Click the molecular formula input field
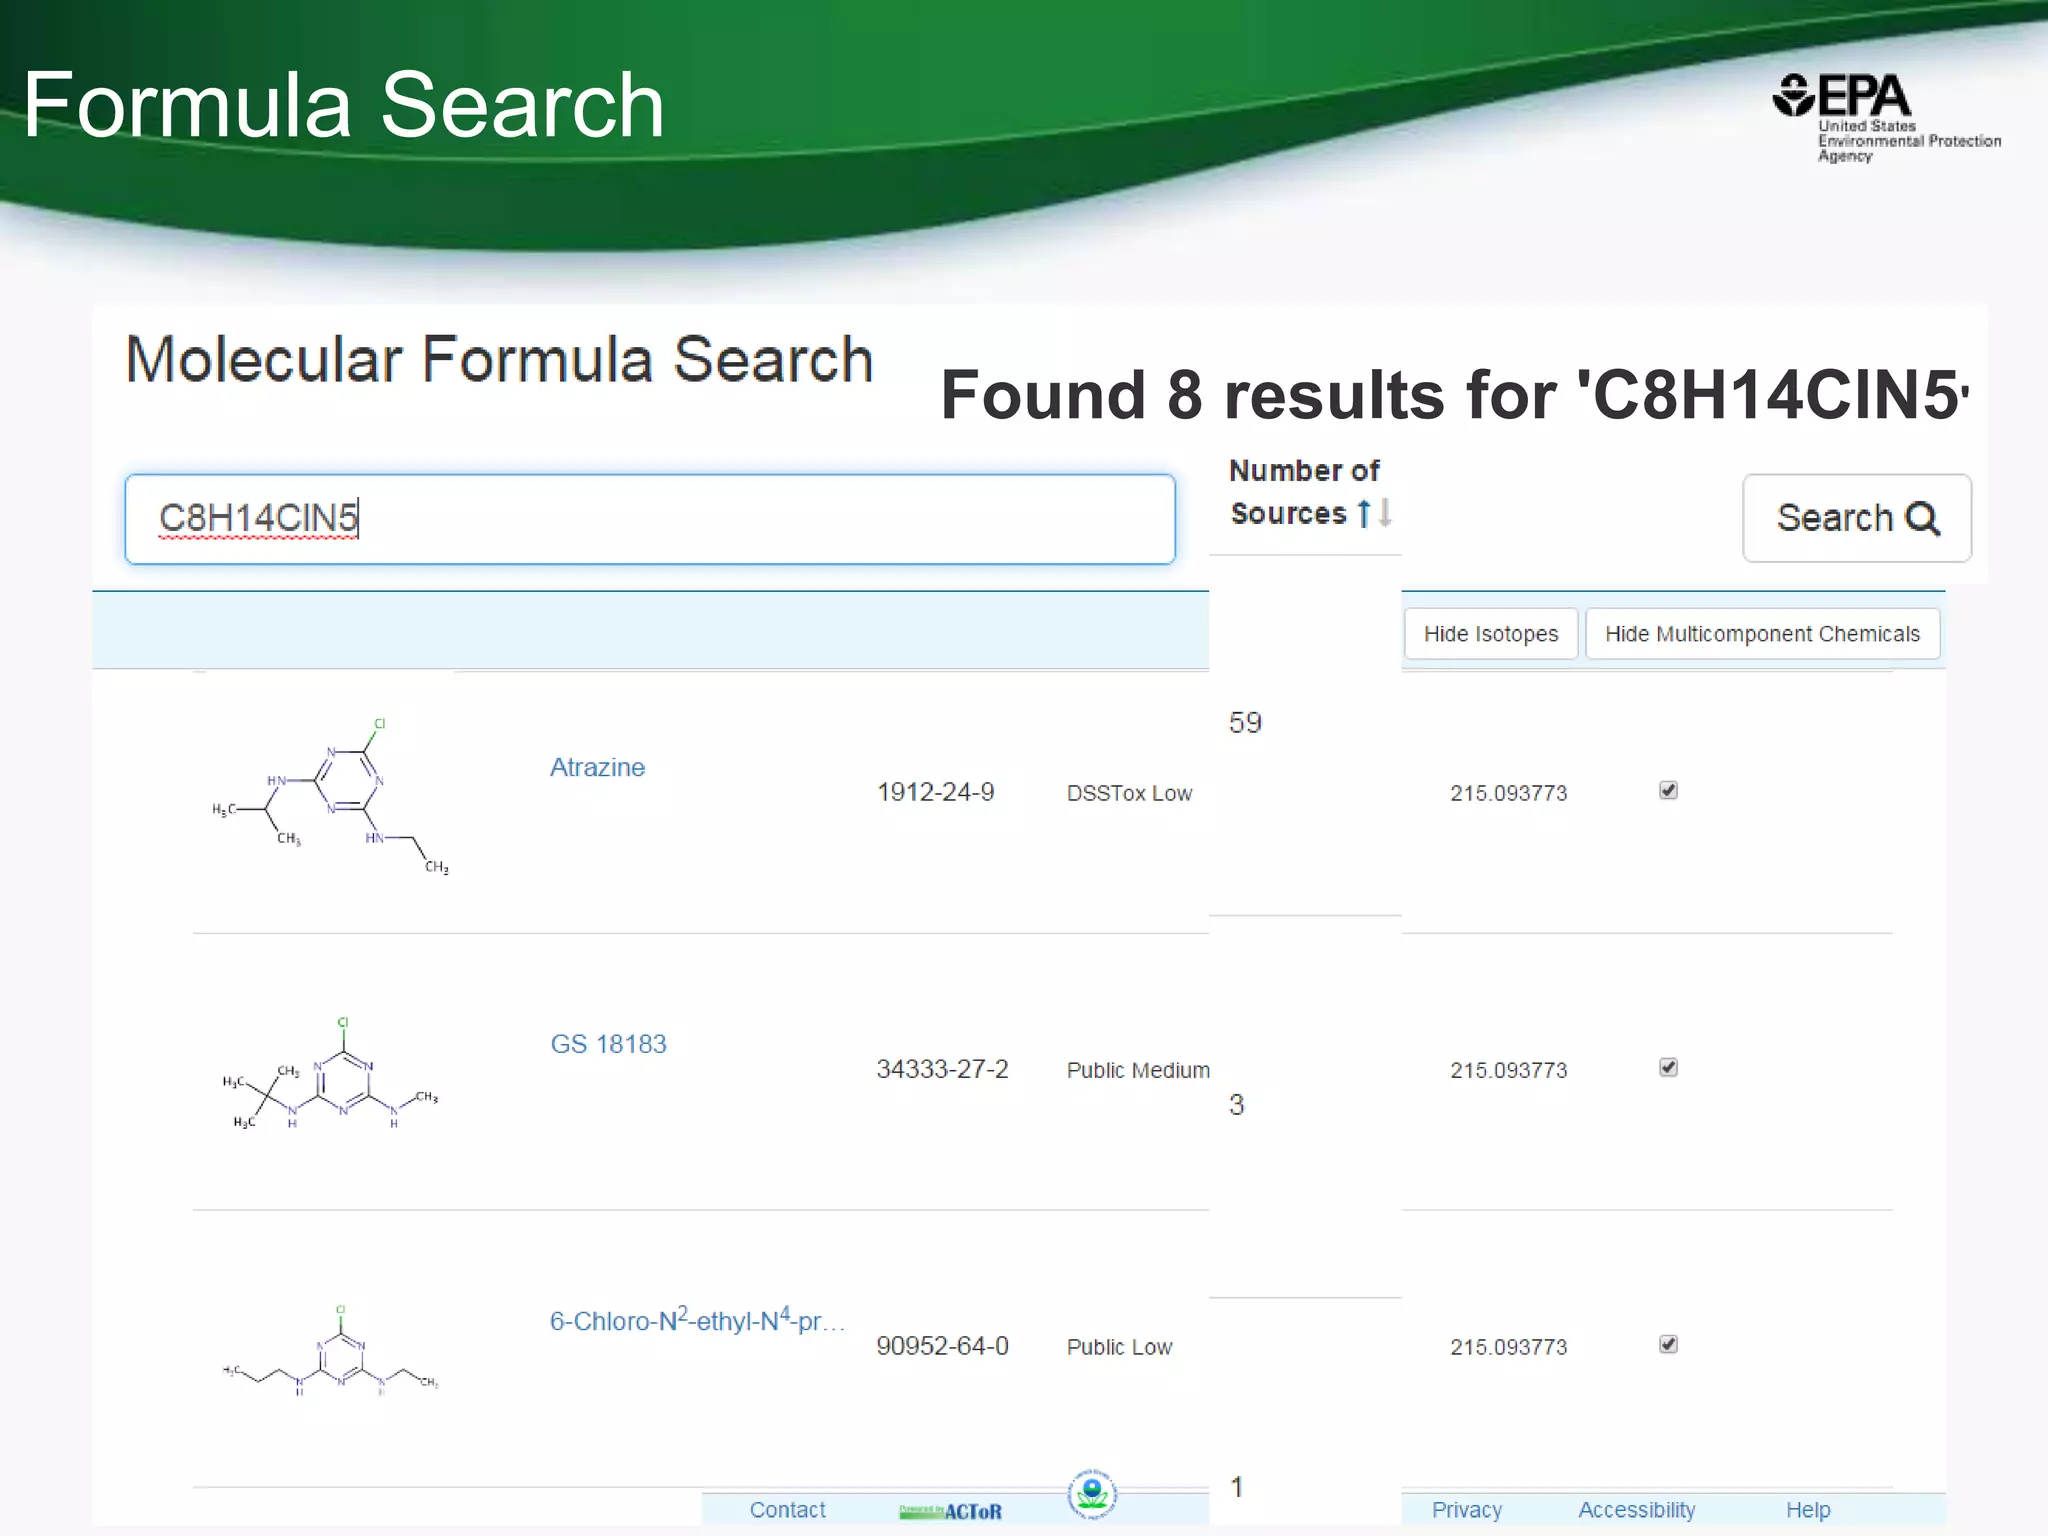 pos(650,519)
